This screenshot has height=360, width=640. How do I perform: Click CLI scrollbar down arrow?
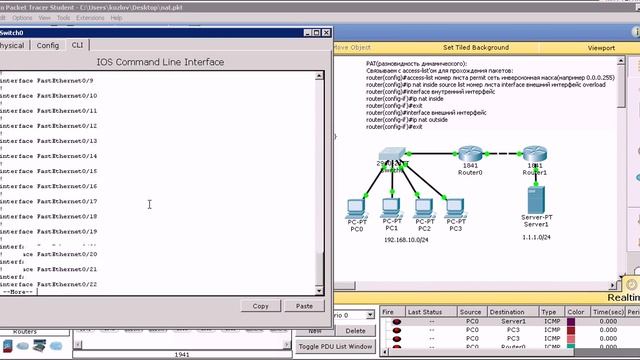(319, 291)
